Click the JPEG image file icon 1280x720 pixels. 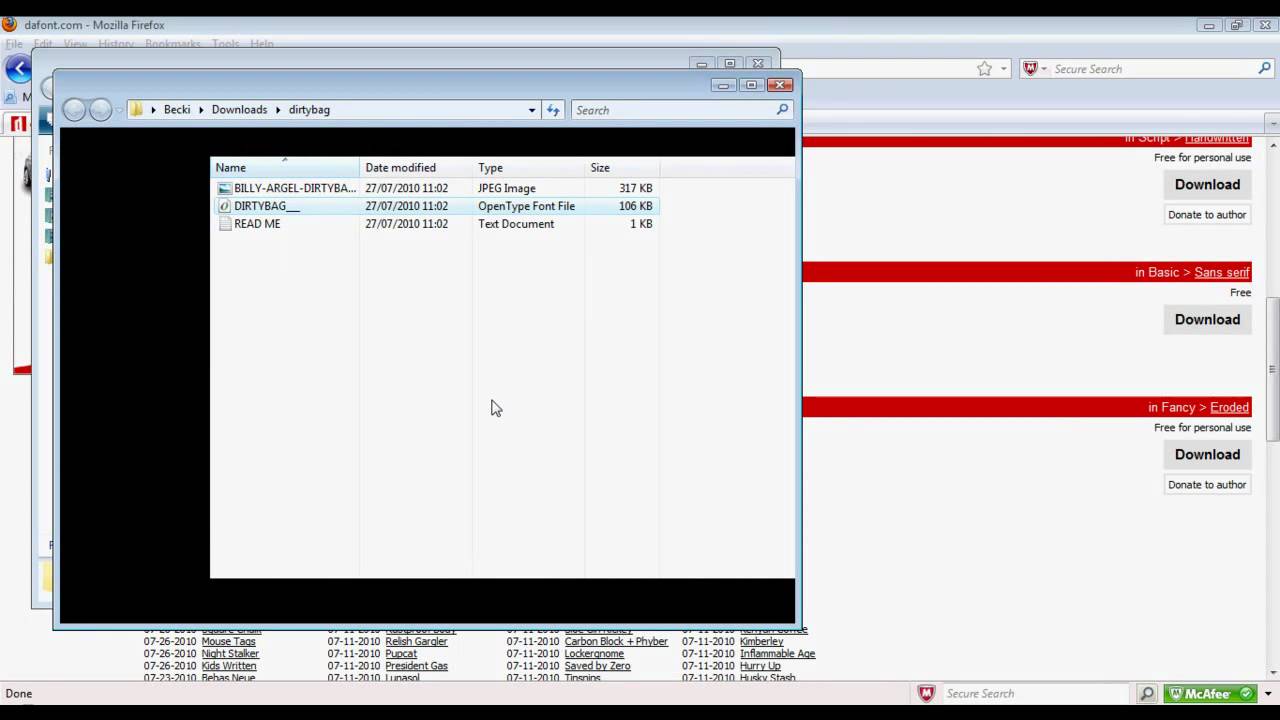[225, 188]
